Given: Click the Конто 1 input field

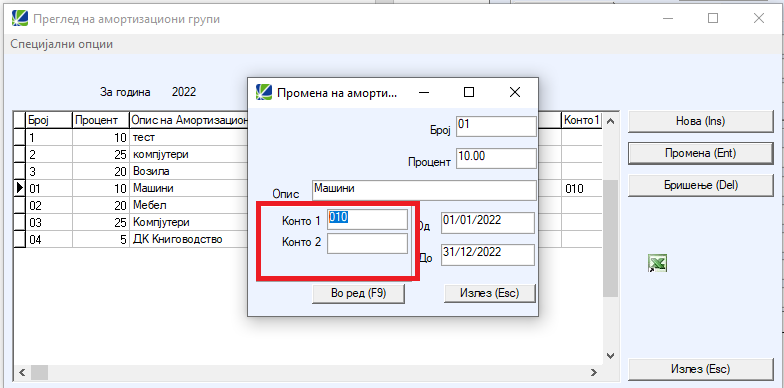Looking at the screenshot, I should (368, 220).
